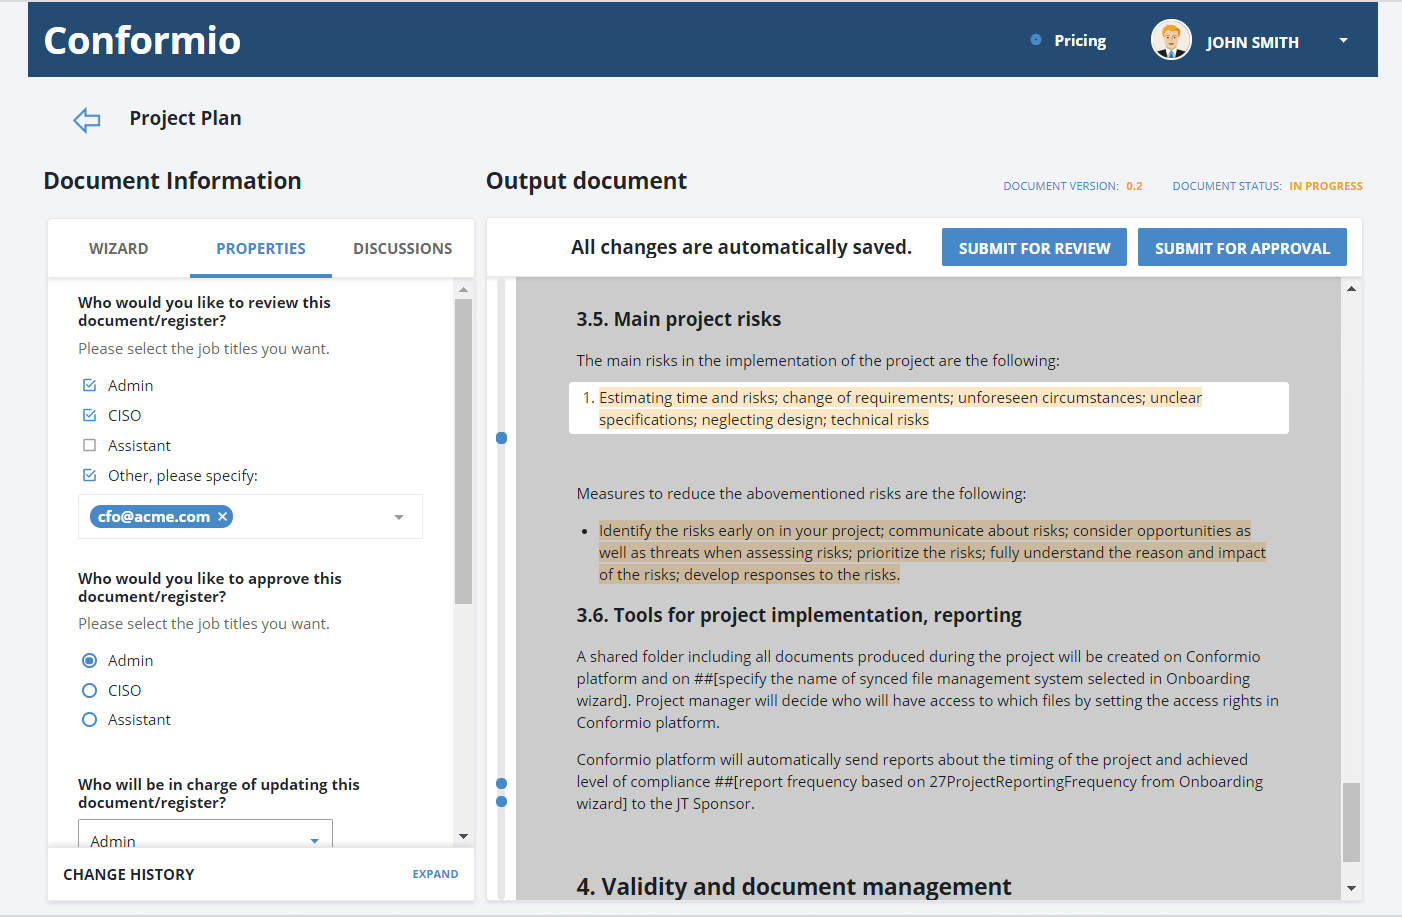Viewport: 1402px width, 917px height.
Task: Click the highlighted risk reduction measures bullet
Action: [x=932, y=552]
